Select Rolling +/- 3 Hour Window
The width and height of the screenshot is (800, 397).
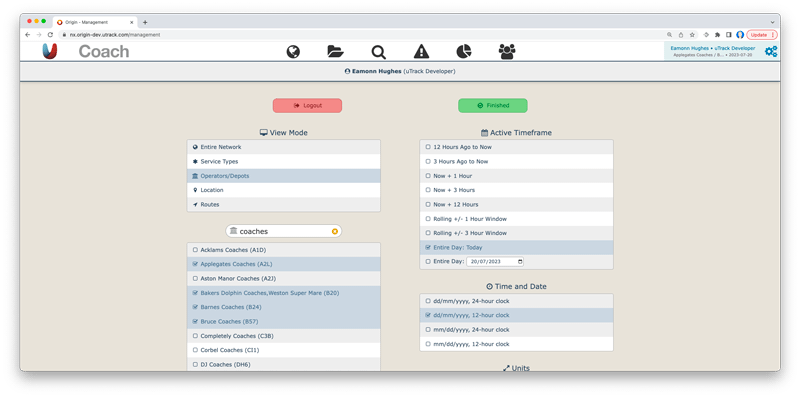[516, 233]
